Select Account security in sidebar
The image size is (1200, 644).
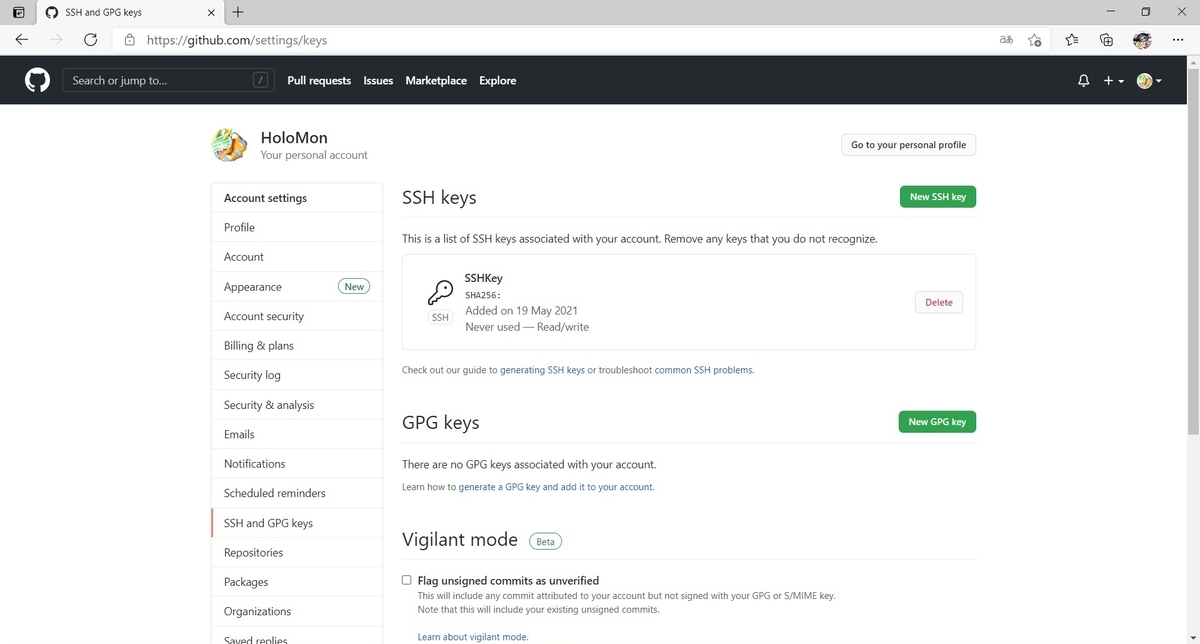coord(297,316)
